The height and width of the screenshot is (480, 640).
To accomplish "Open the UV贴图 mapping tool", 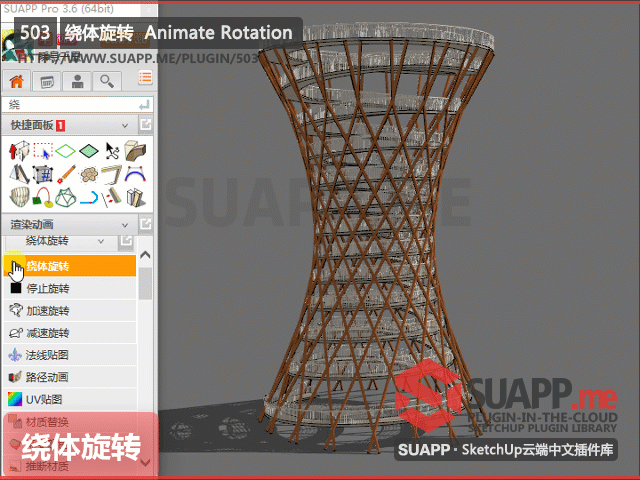I will [x=70, y=399].
